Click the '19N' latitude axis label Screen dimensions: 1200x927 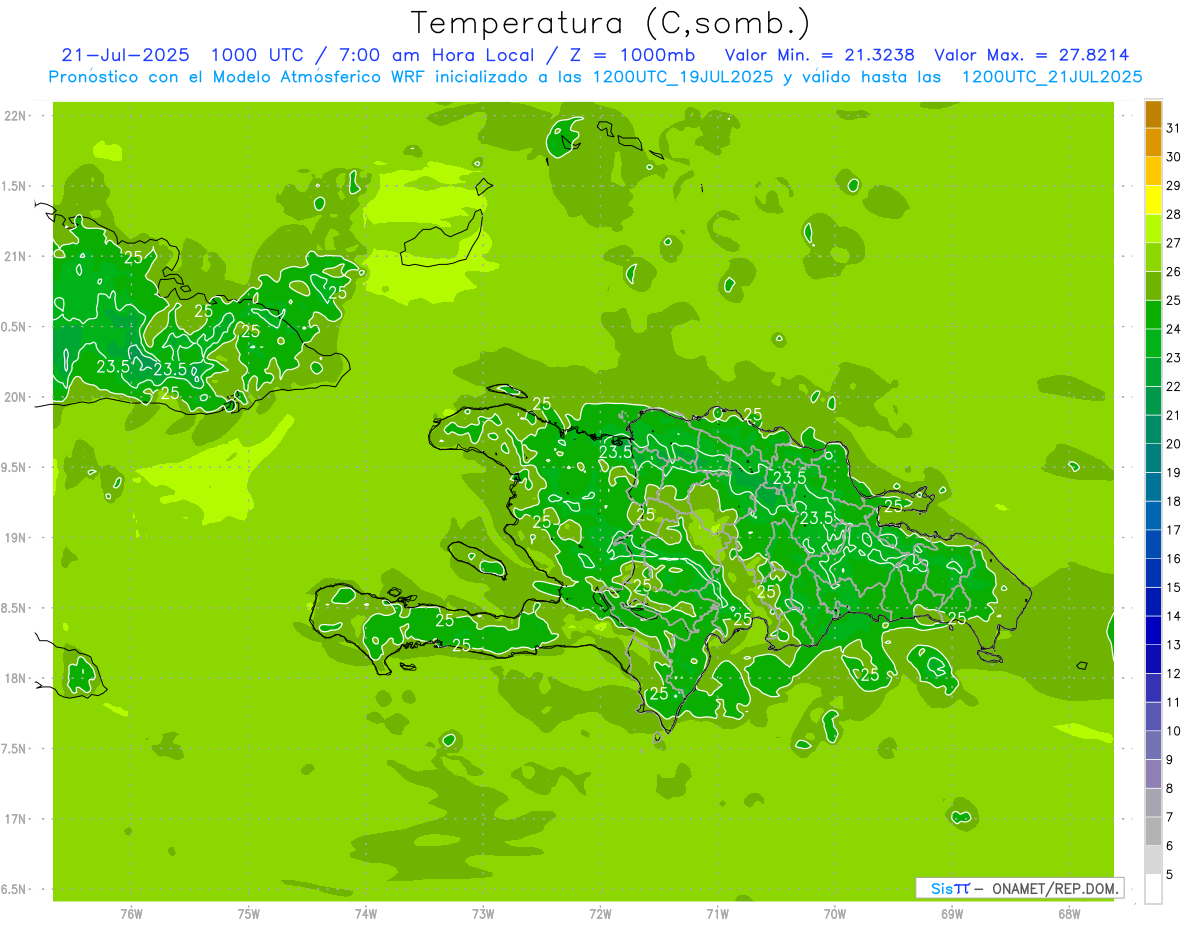click(x=16, y=538)
